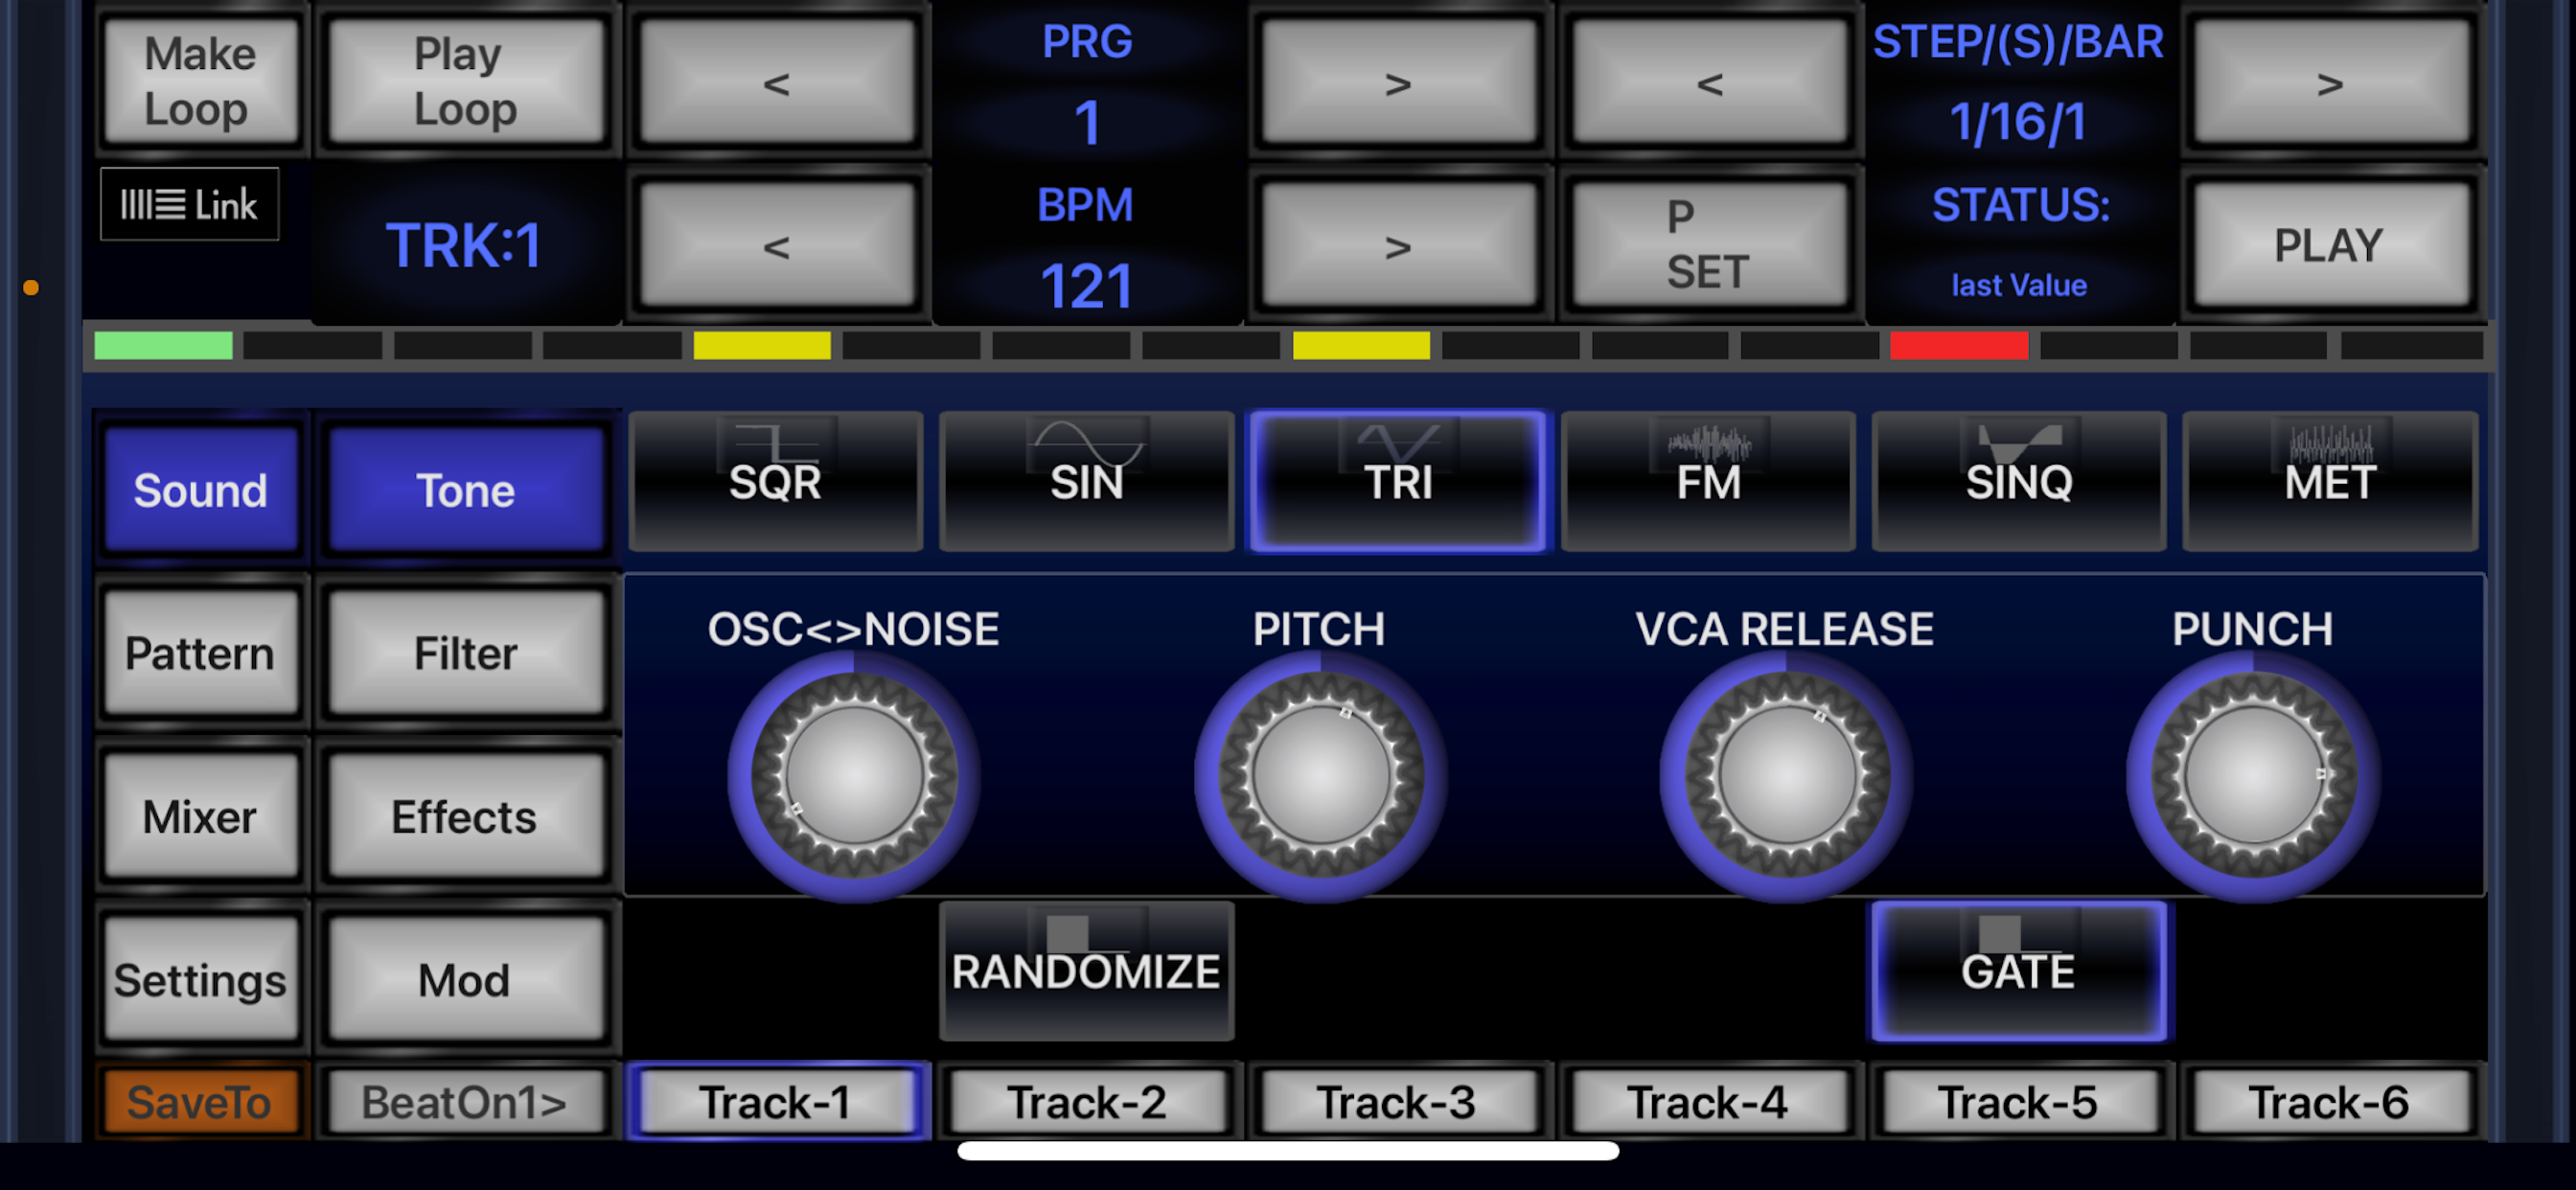The image size is (2576, 1190).
Task: Select the SIN sine waveform
Action: coord(1086,483)
